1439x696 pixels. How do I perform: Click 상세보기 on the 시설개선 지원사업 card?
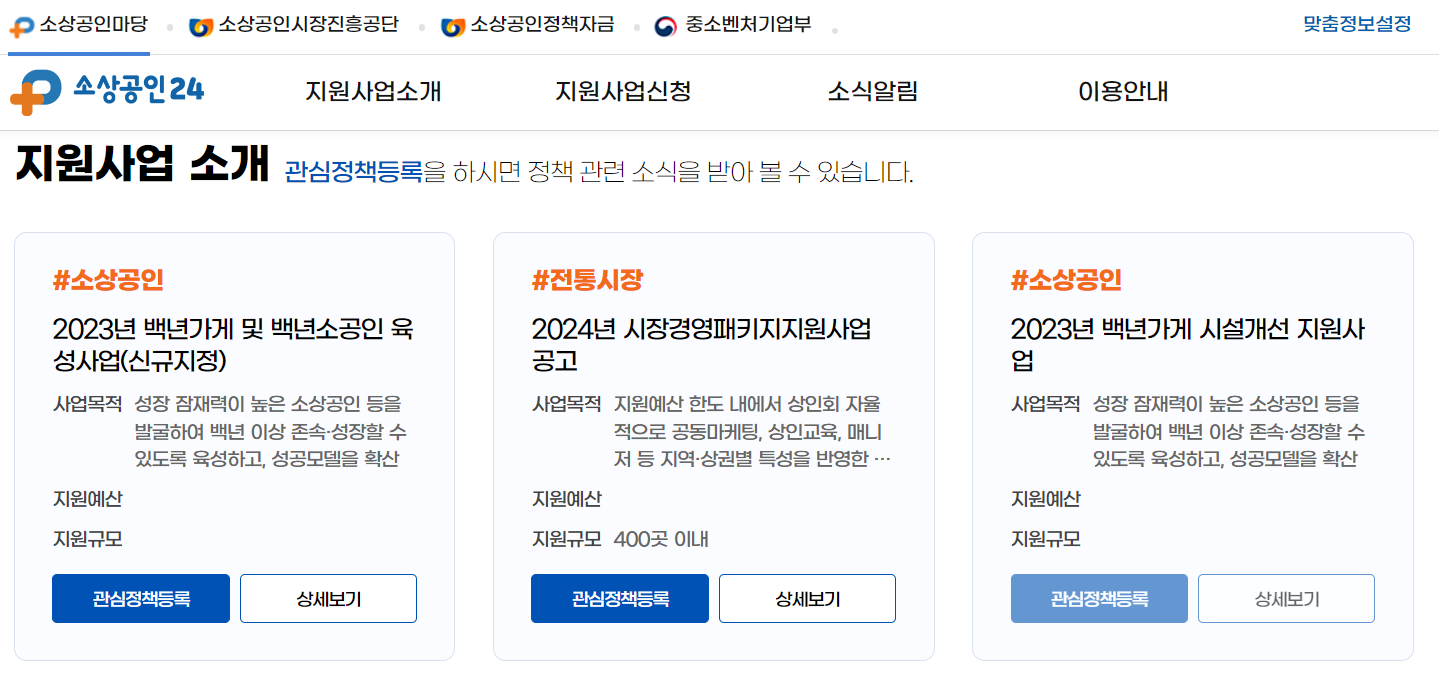click(1286, 598)
